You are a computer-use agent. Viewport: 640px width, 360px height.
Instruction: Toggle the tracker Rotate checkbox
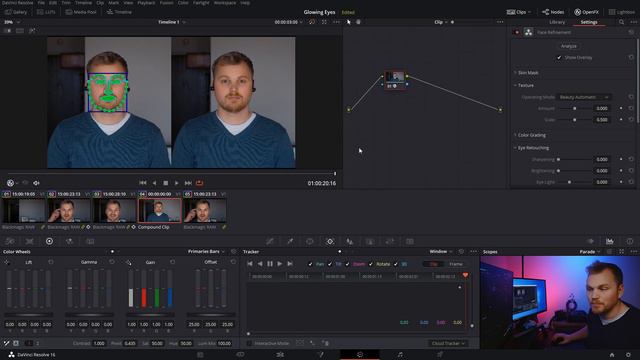(371, 264)
